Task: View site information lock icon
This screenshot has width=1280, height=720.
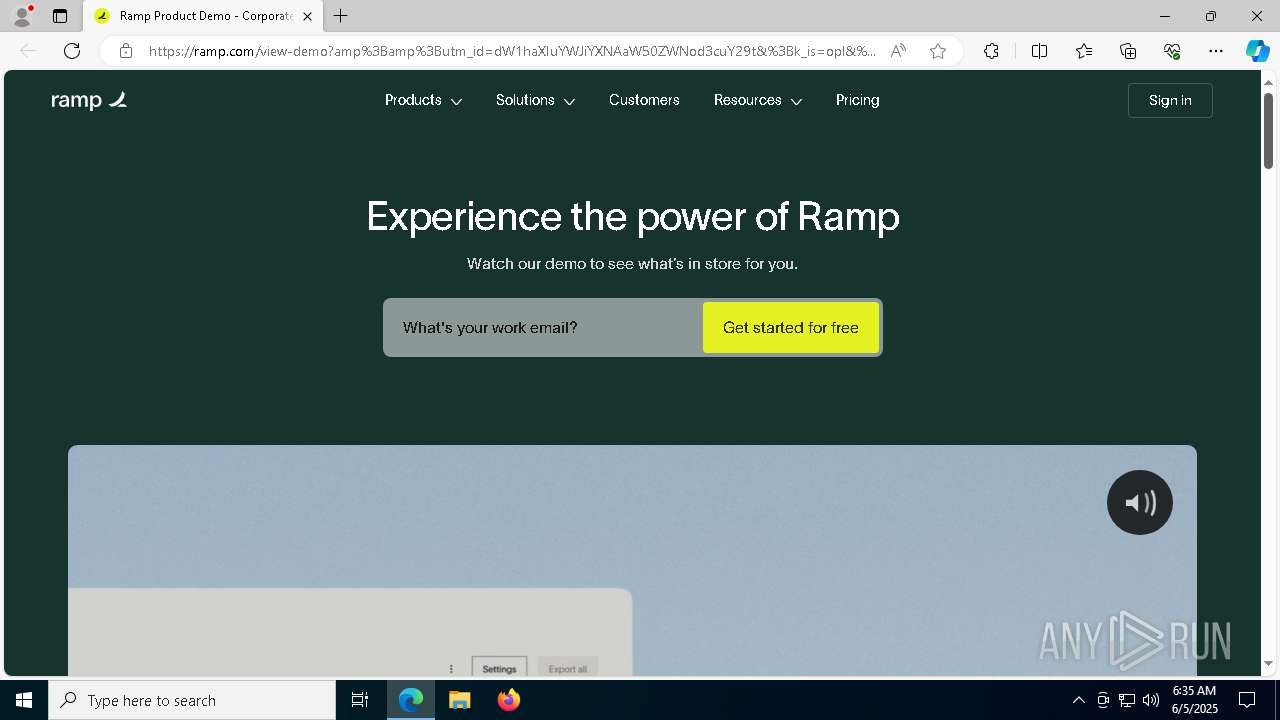Action: [125, 51]
